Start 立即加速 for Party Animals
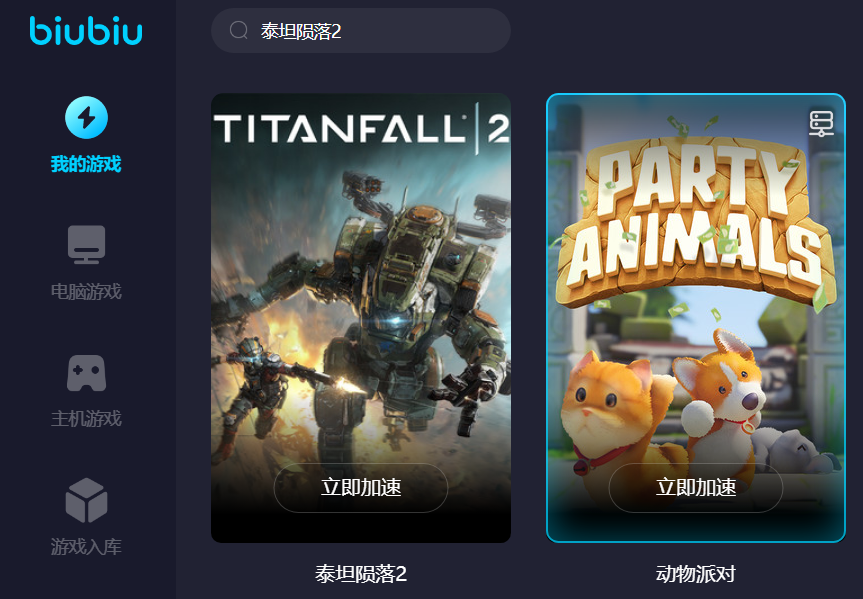 [696, 488]
